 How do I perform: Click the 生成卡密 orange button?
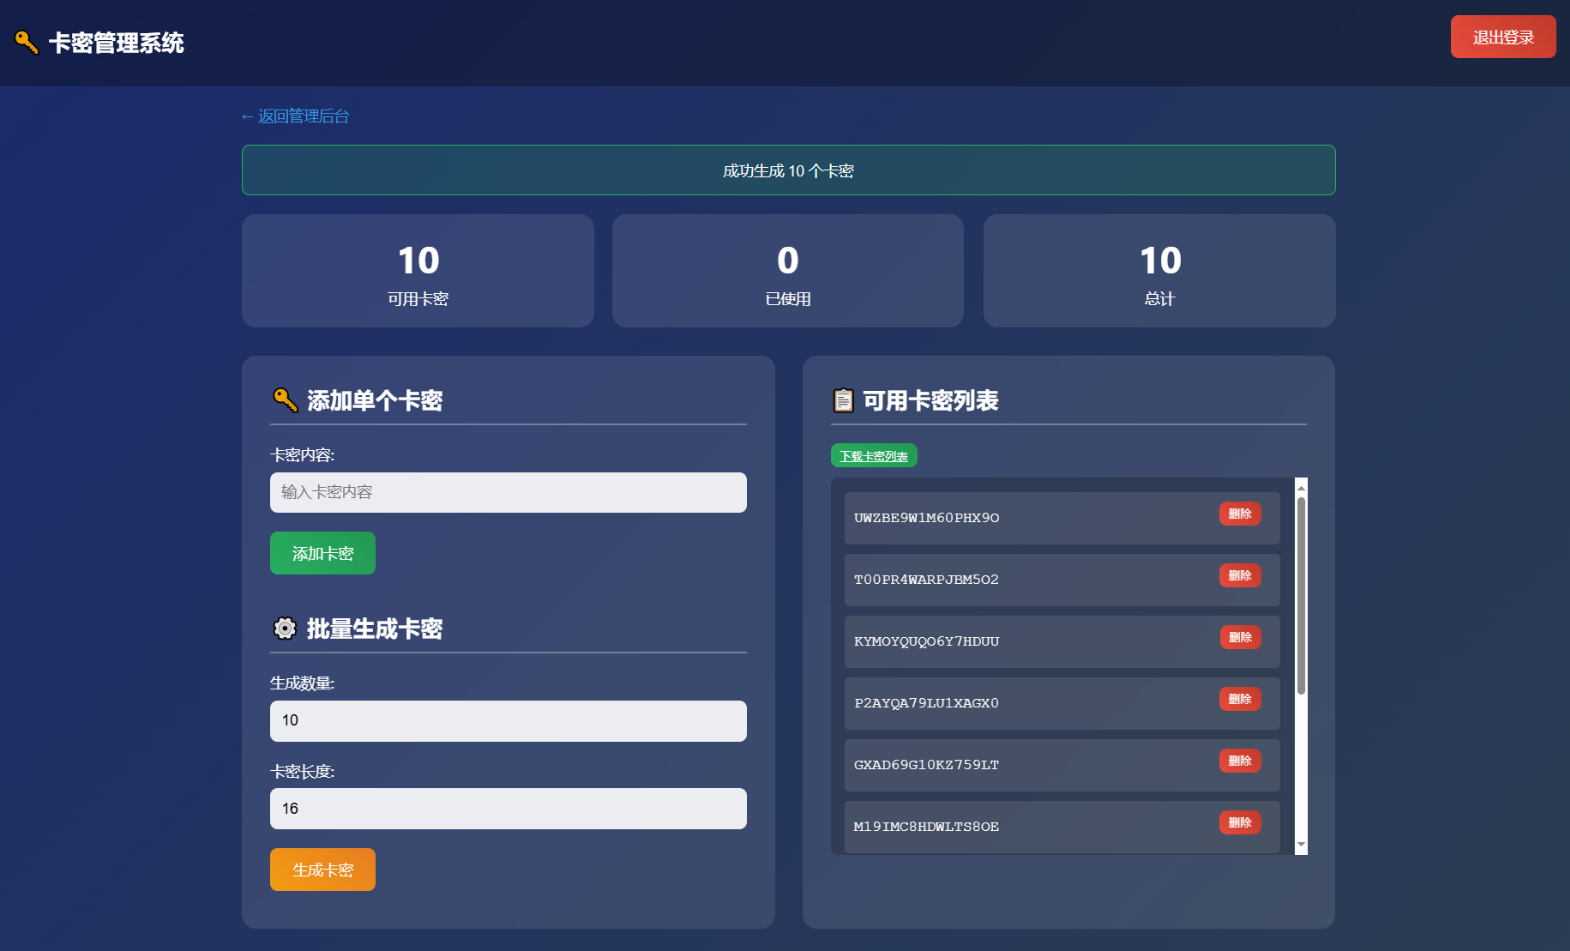[x=323, y=870]
